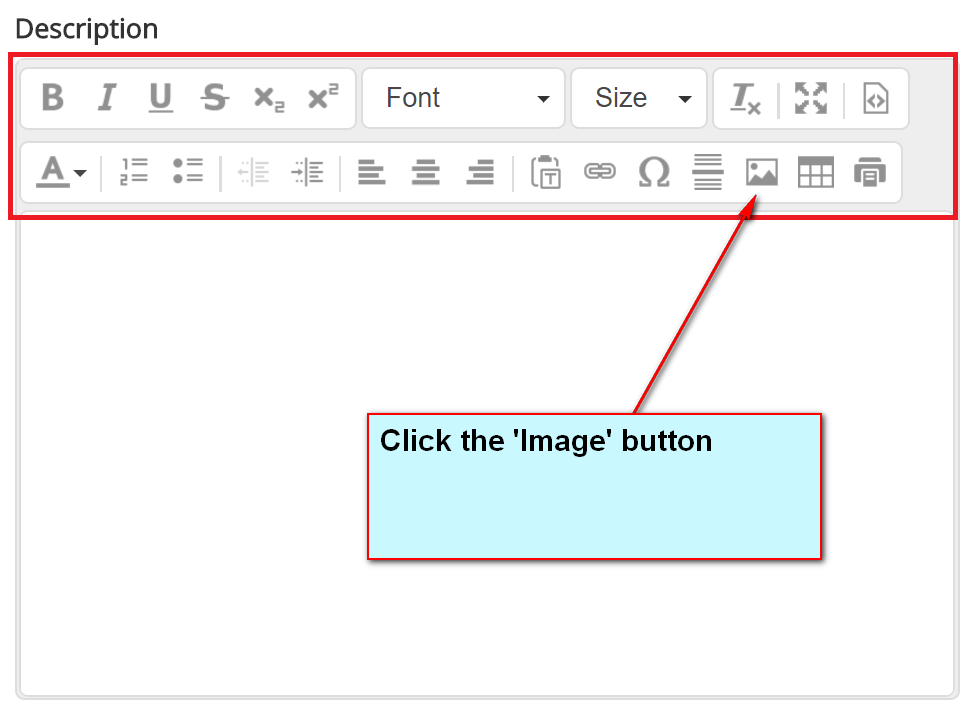Insert a bulleted list
This screenshot has width=970, height=717.
[188, 172]
